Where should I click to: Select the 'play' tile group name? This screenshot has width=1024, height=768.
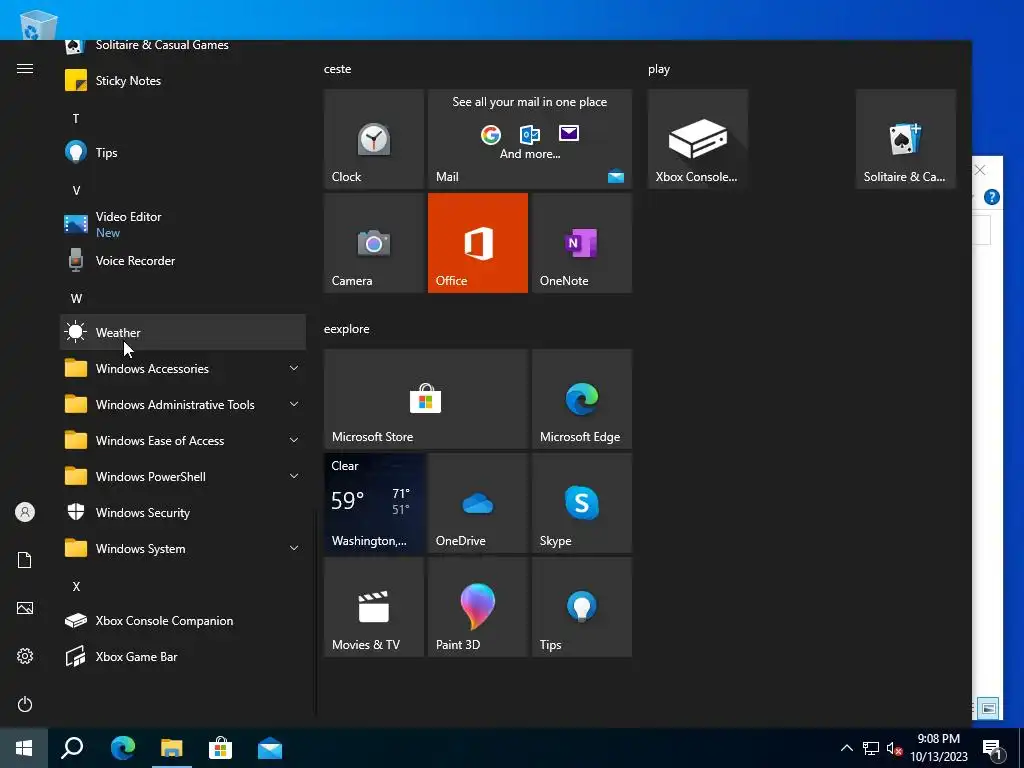coord(659,69)
